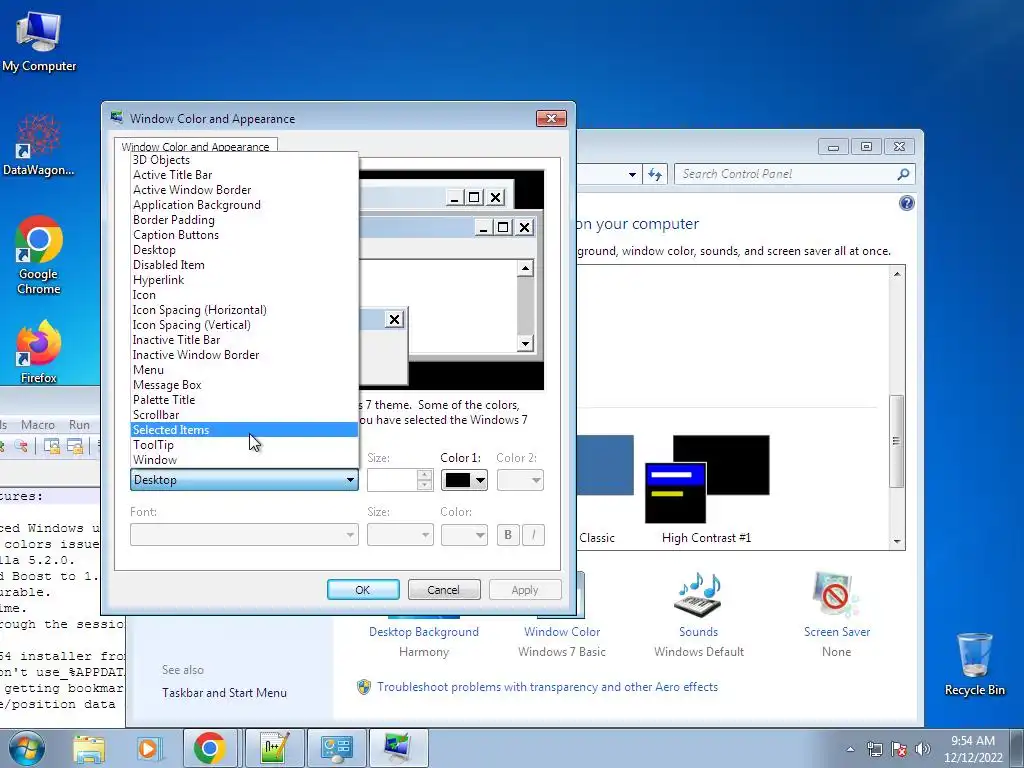Launch Google Chrome from the desktop

(39, 255)
